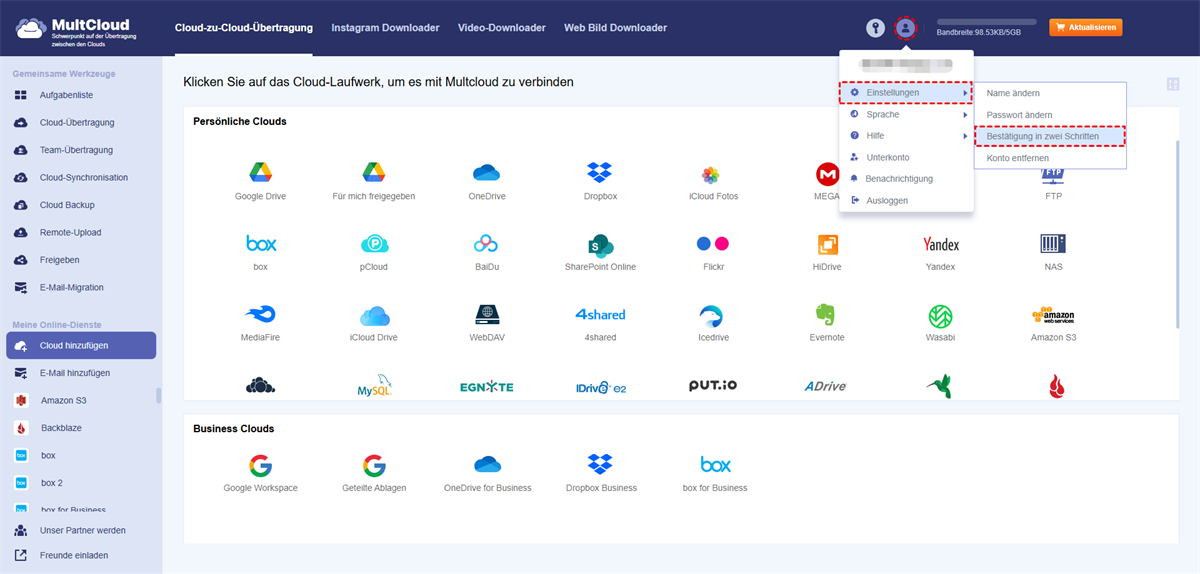Open Video-Downloader tab
The width and height of the screenshot is (1200, 574).
point(502,28)
